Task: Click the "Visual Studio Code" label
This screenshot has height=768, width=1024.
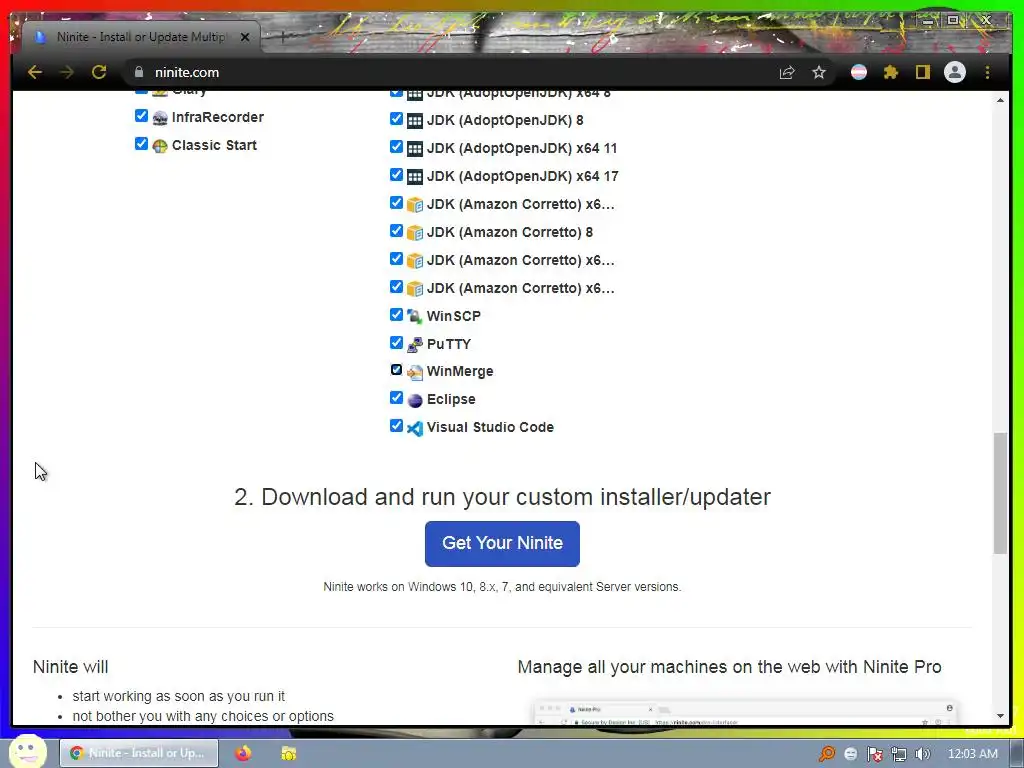Action: click(490, 427)
